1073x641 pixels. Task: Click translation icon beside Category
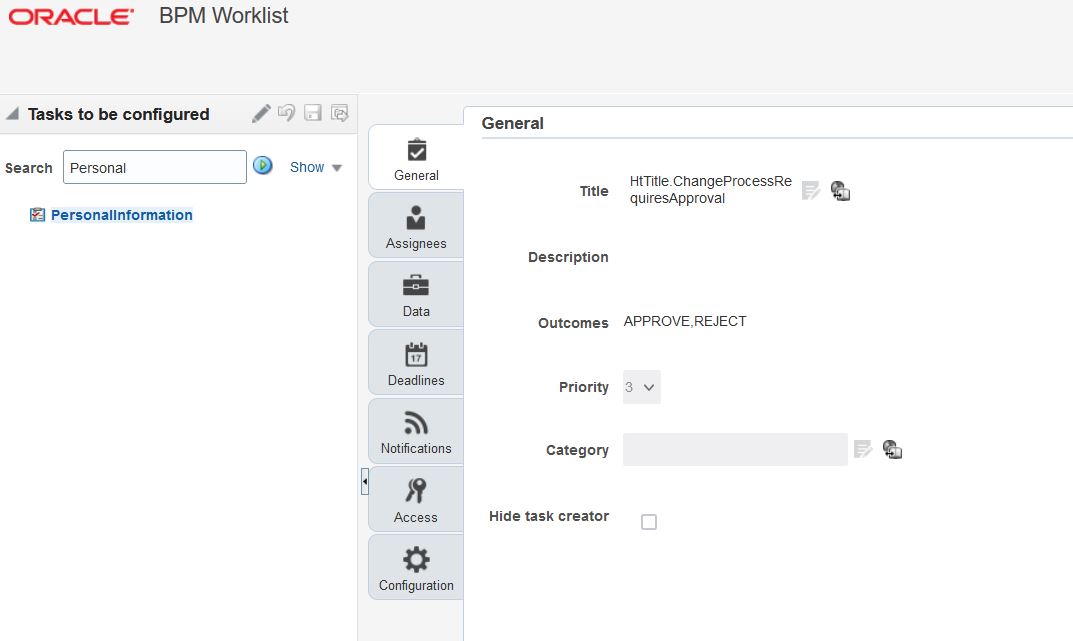click(x=892, y=449)
